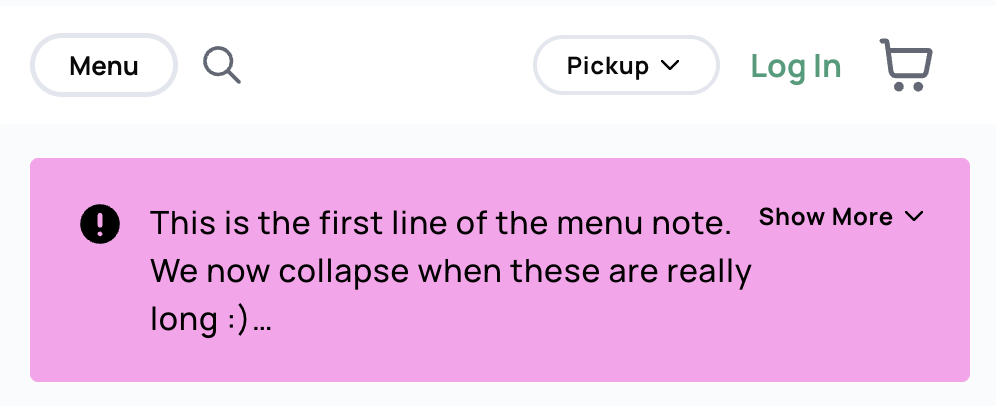Click the magnifying glass search icon
Screen dimensions: 996x406
coord(221,66)
